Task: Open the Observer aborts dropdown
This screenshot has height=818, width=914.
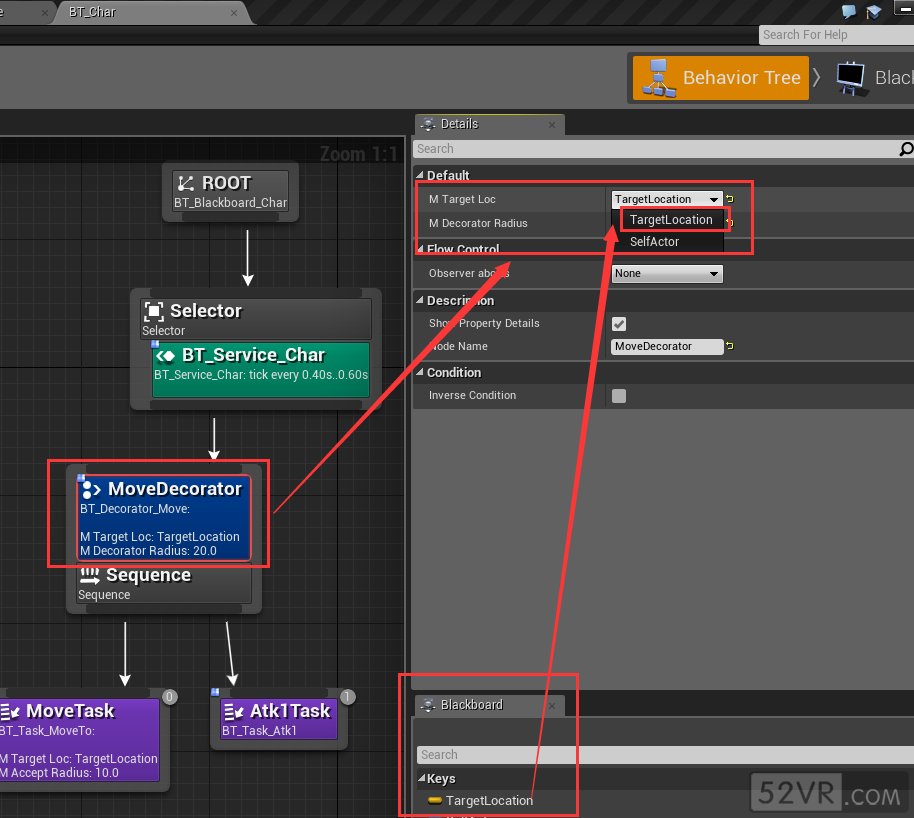Action: click(x=667, y=273)
